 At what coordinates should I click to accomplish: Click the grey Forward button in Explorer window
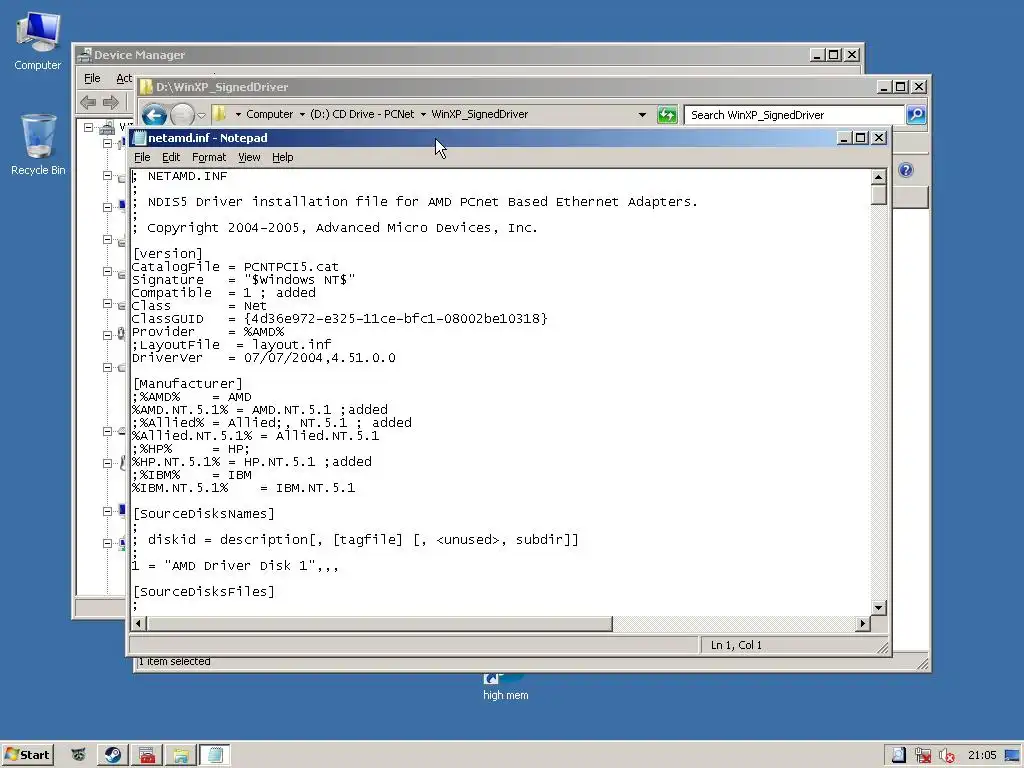pyautogui.click(x=182, y=116)
